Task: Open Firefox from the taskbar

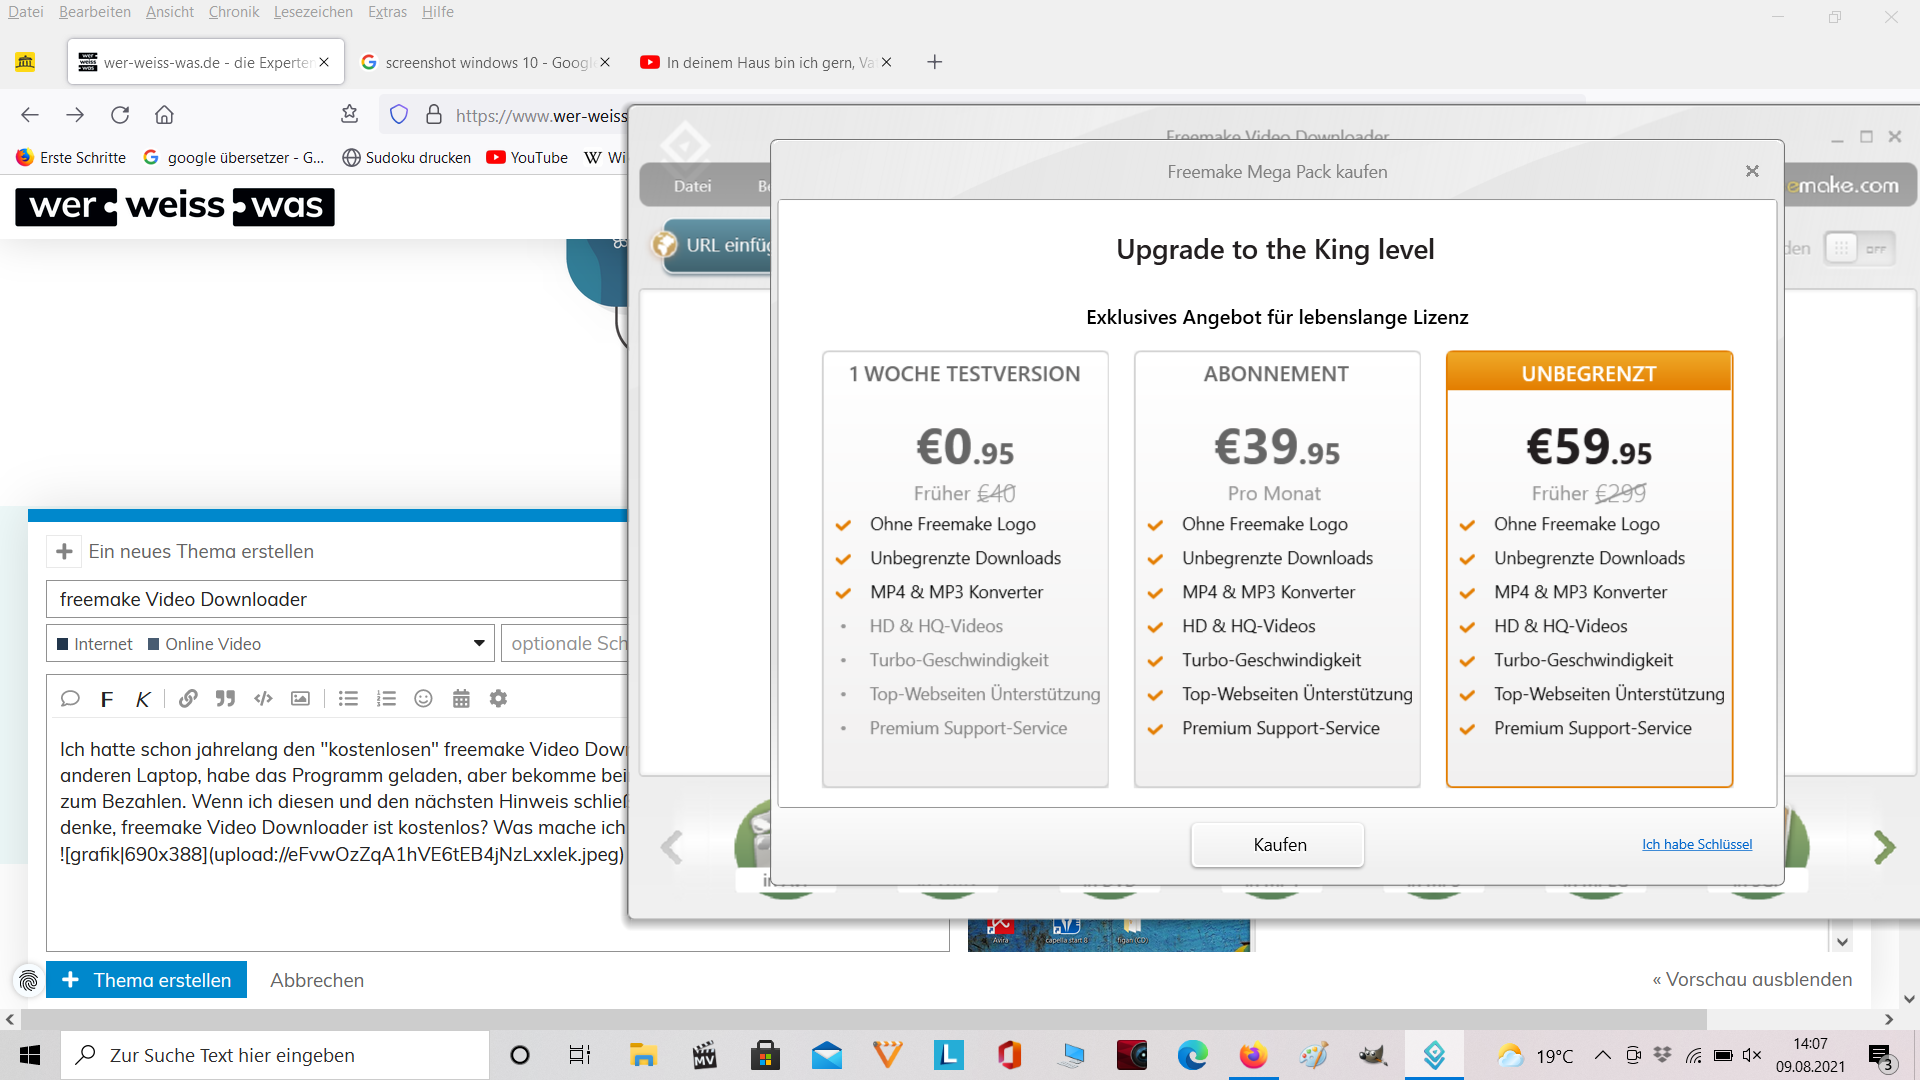Action: pos(1253,1055)
